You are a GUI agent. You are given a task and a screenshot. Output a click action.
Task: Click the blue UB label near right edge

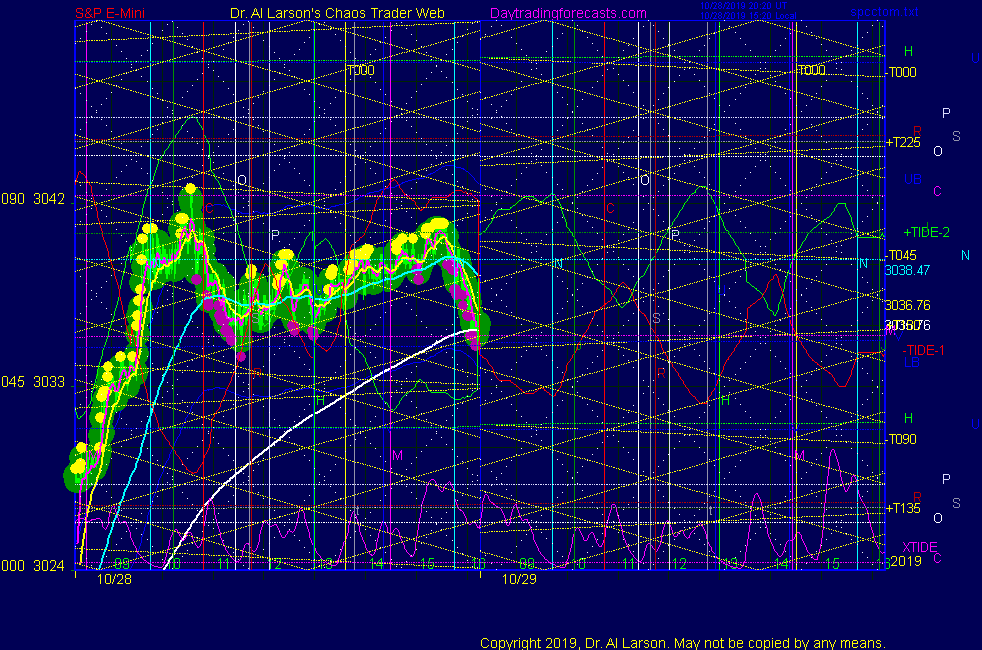tap(912, 180)
